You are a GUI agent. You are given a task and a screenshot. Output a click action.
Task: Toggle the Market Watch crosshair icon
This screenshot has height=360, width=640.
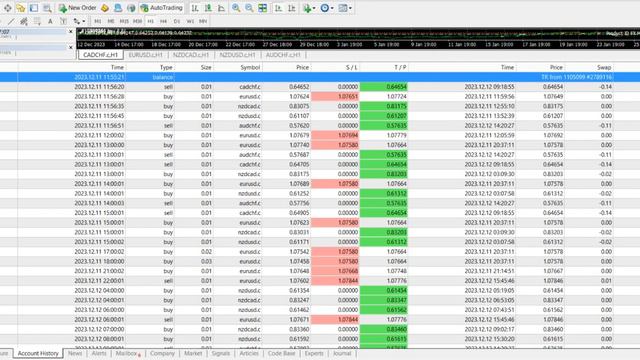coord(7,8)
